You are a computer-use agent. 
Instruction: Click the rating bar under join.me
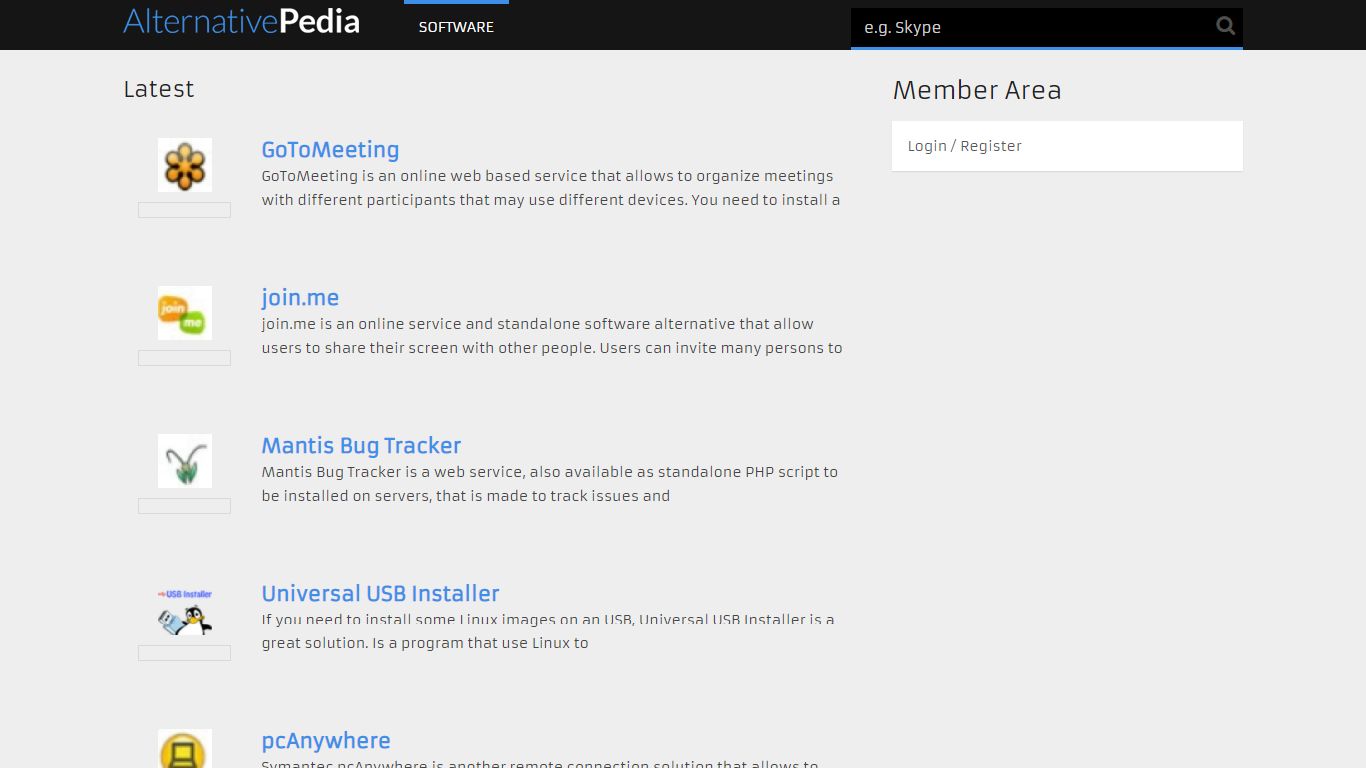coord(184,358)
